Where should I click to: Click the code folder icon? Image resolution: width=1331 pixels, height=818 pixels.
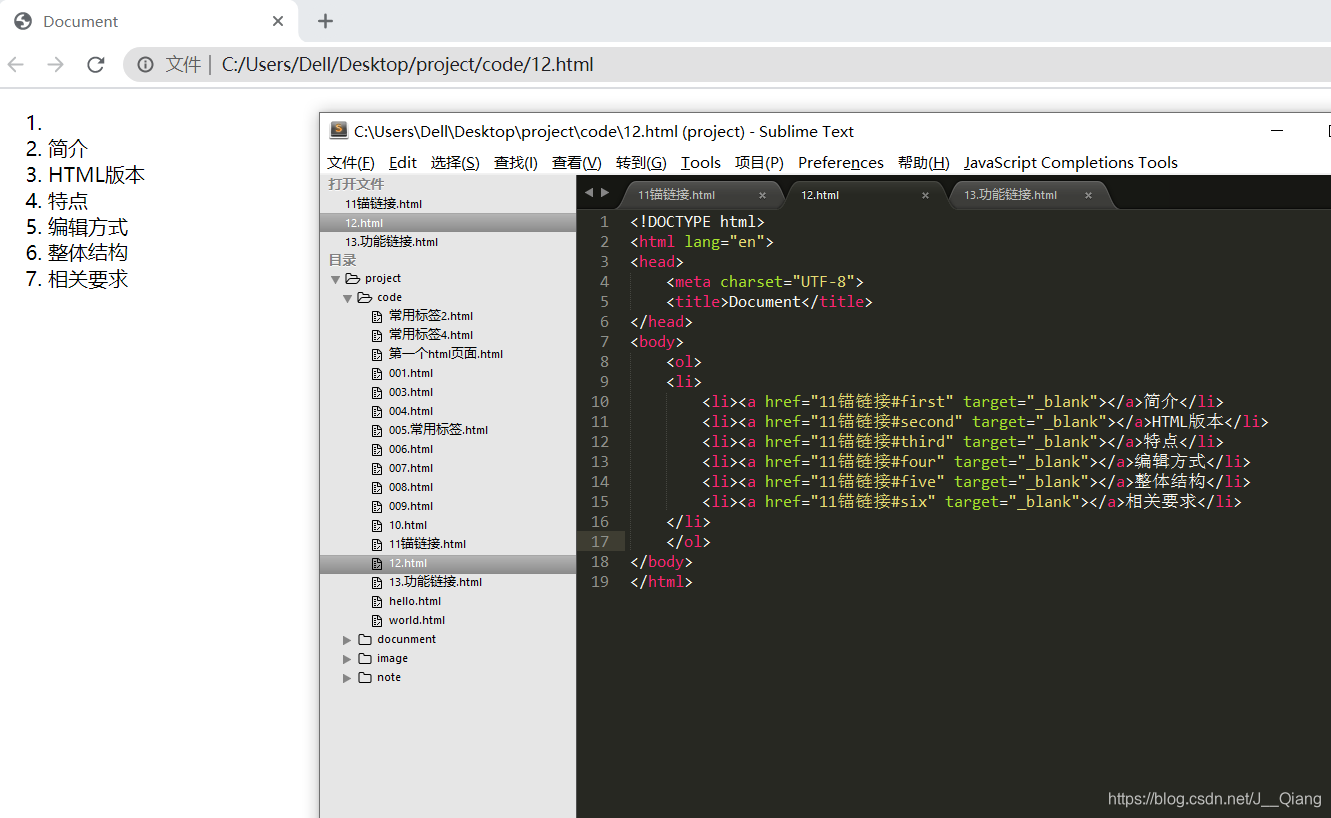pos(365,298)
